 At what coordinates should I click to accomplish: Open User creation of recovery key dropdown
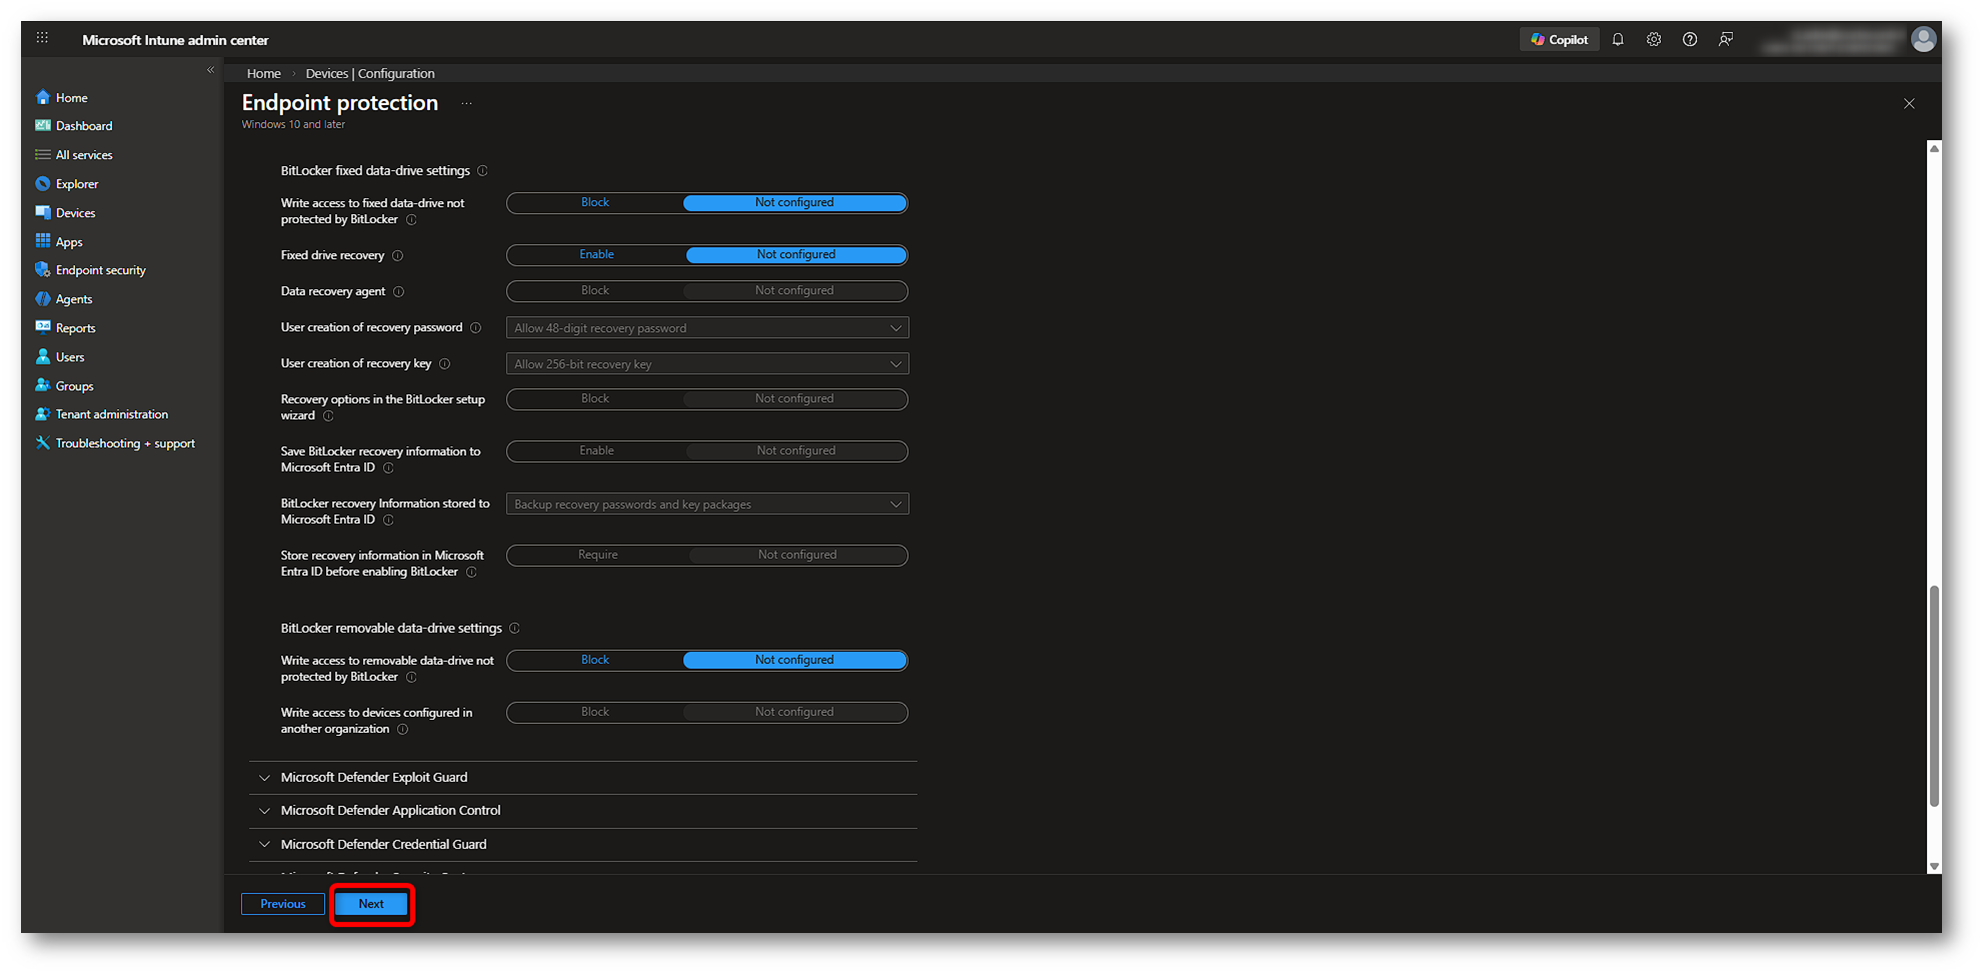[x=707, y=364]
